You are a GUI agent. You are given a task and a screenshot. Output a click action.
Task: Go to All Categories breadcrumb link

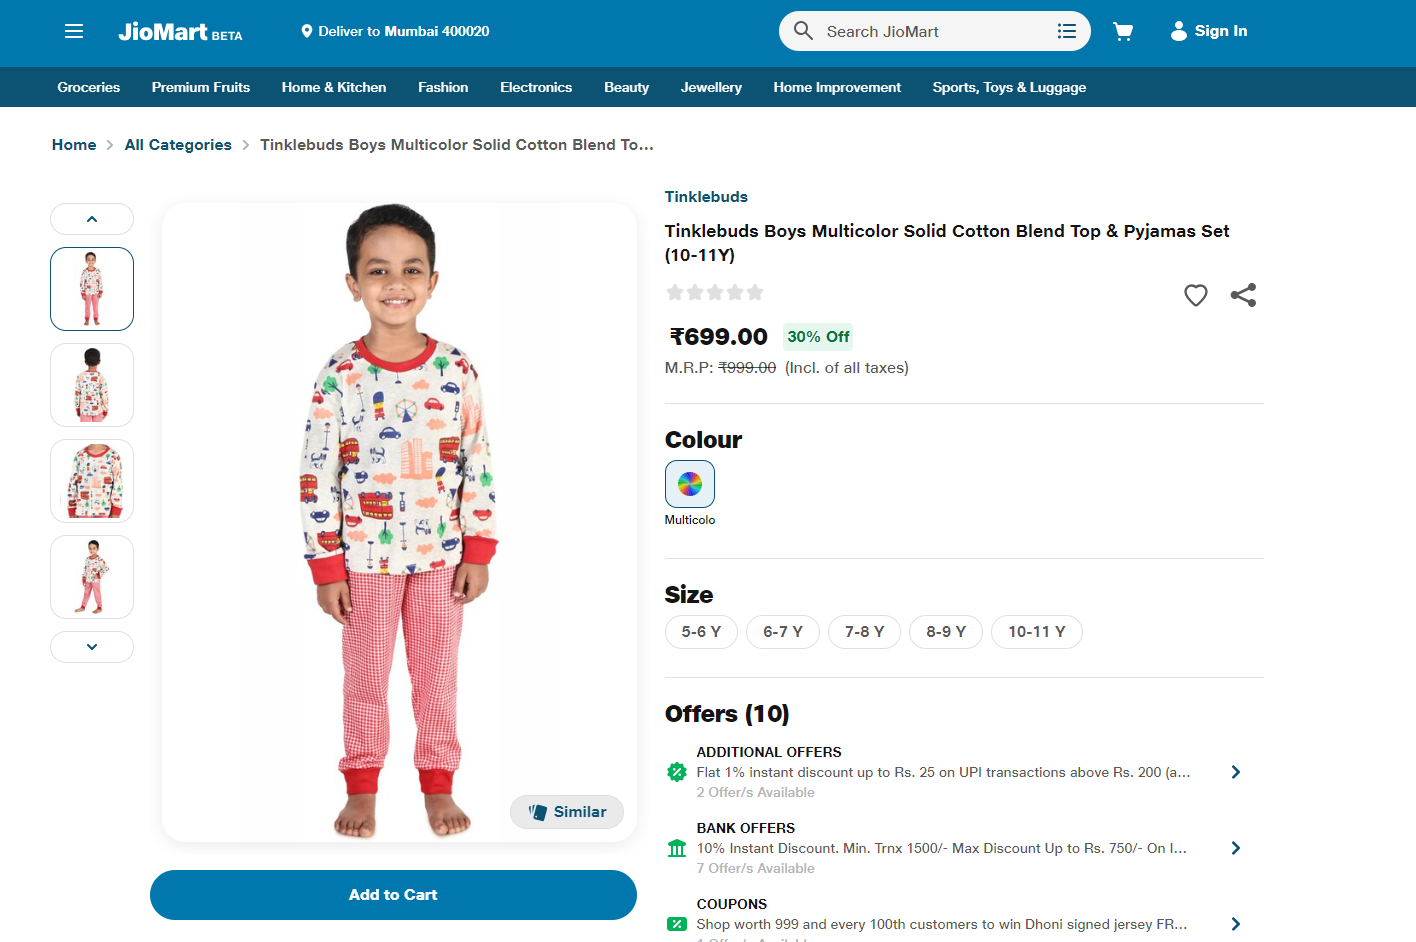pos(178,145)
